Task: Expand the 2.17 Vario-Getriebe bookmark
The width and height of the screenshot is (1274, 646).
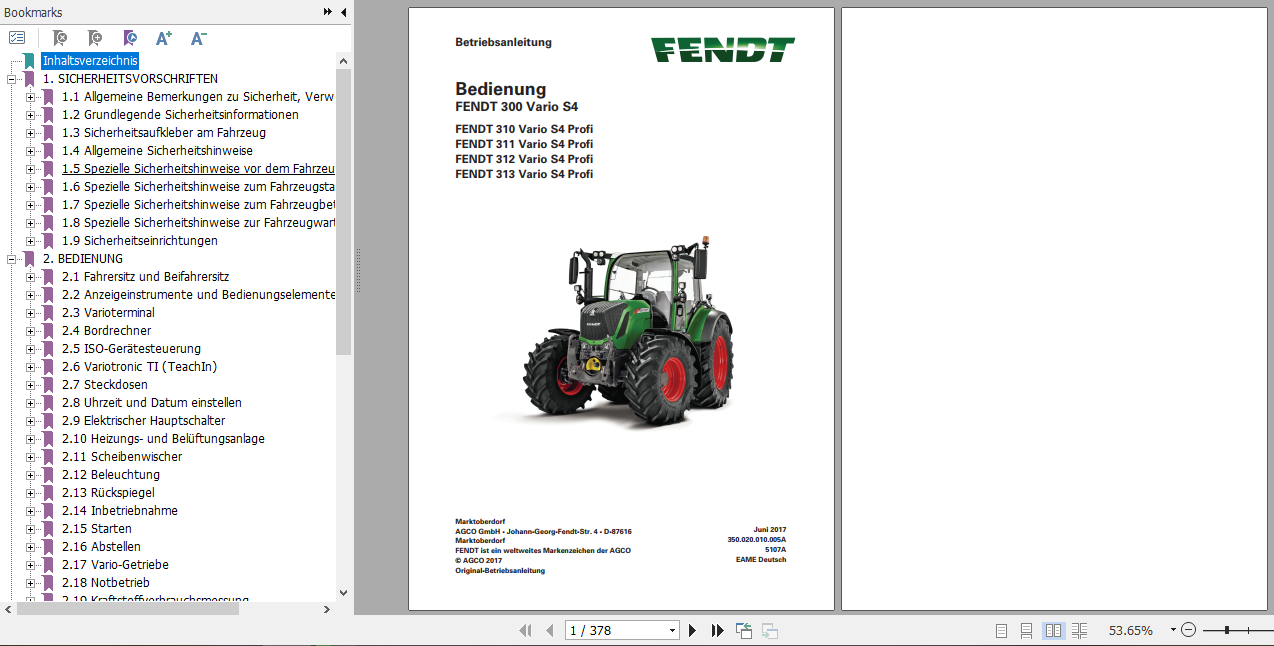Action: coord(30,565)
